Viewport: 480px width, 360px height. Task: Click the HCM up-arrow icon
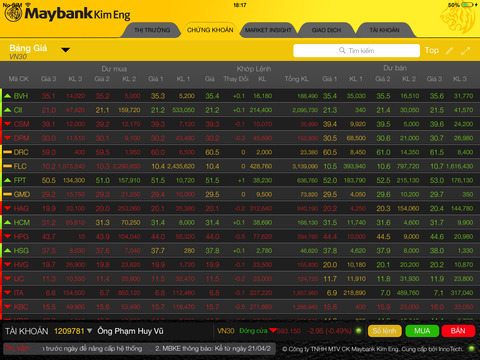coord(7,222)
